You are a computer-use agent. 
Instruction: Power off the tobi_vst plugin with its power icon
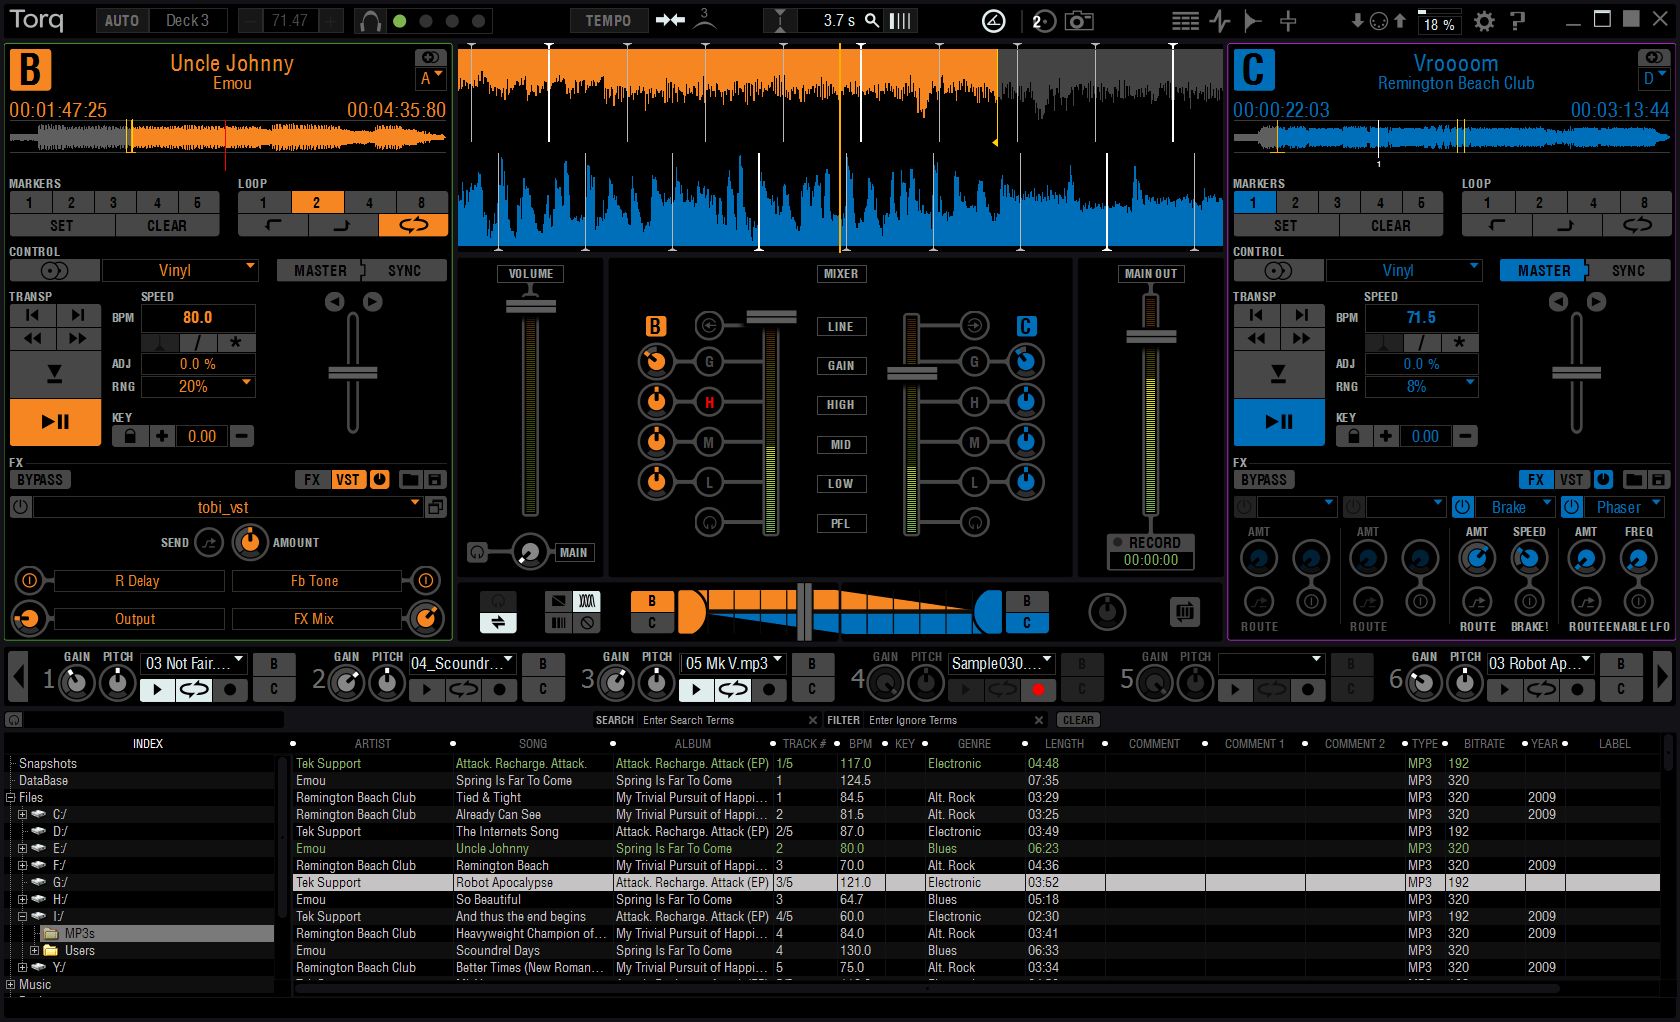click(x=19, y=507)
